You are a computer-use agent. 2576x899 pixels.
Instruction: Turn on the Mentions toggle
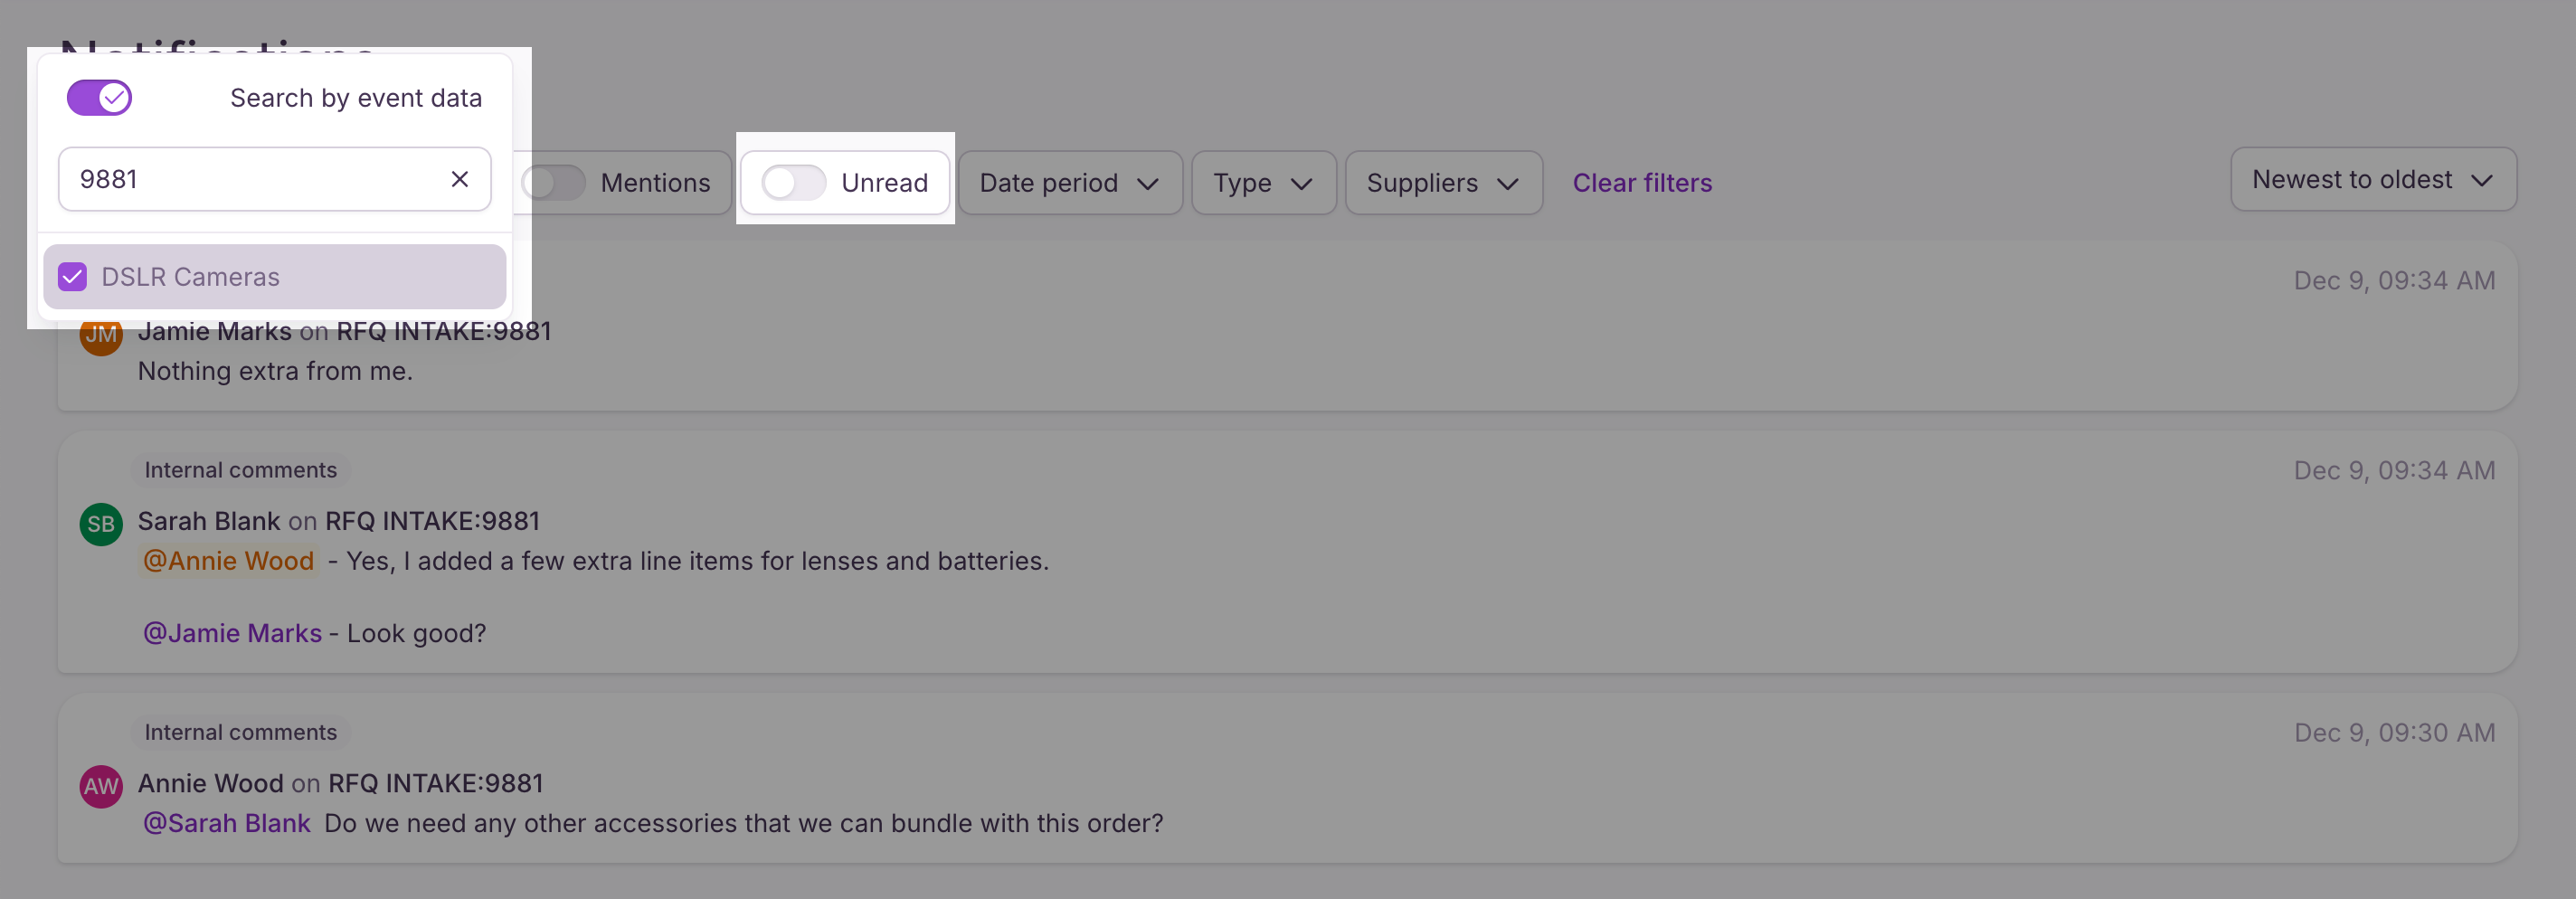click(x=553, y=183)
